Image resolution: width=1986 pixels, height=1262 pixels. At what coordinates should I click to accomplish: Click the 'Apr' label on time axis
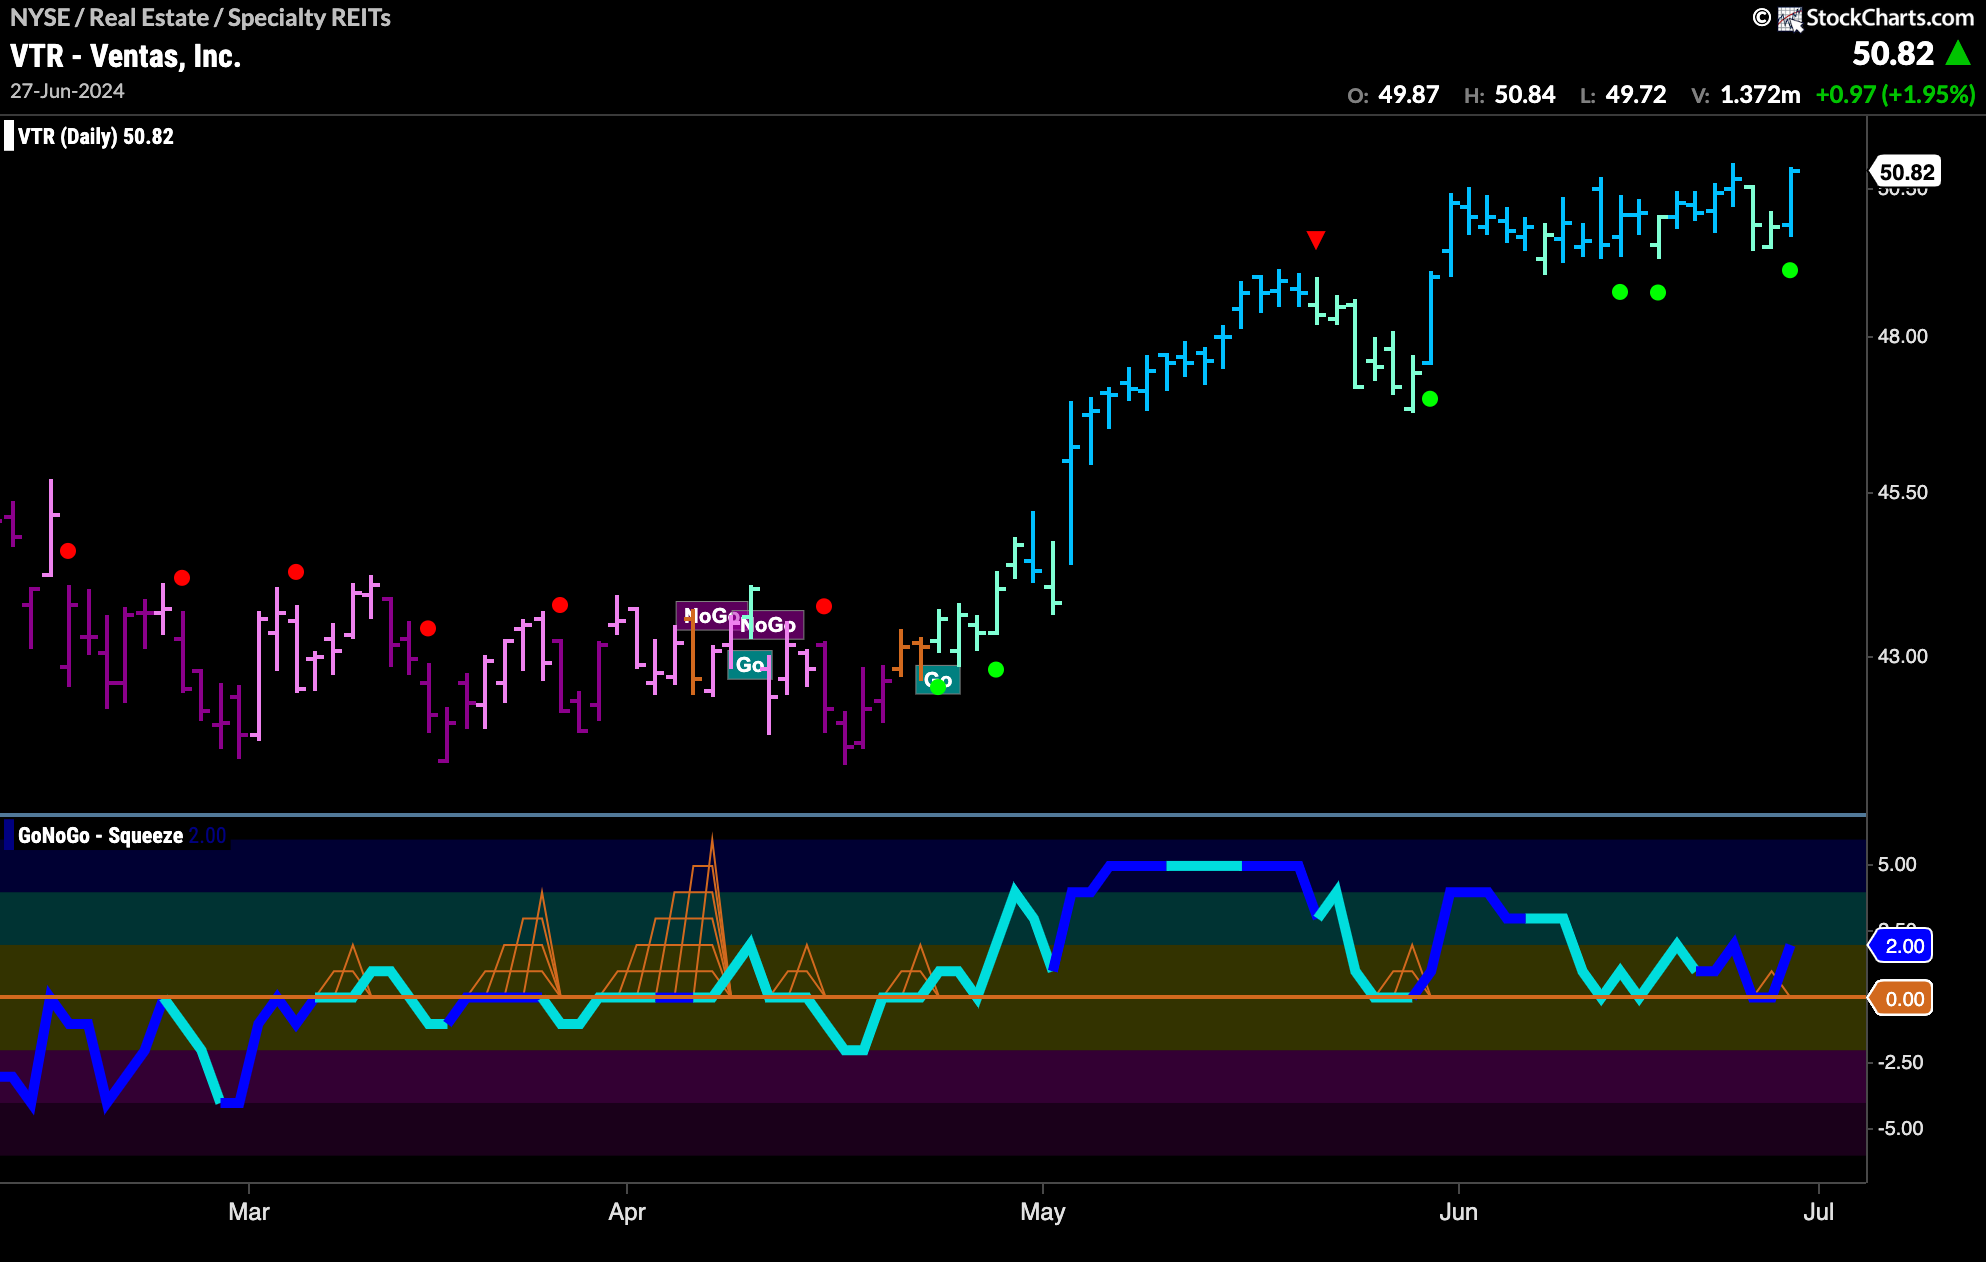[627, 1212]
